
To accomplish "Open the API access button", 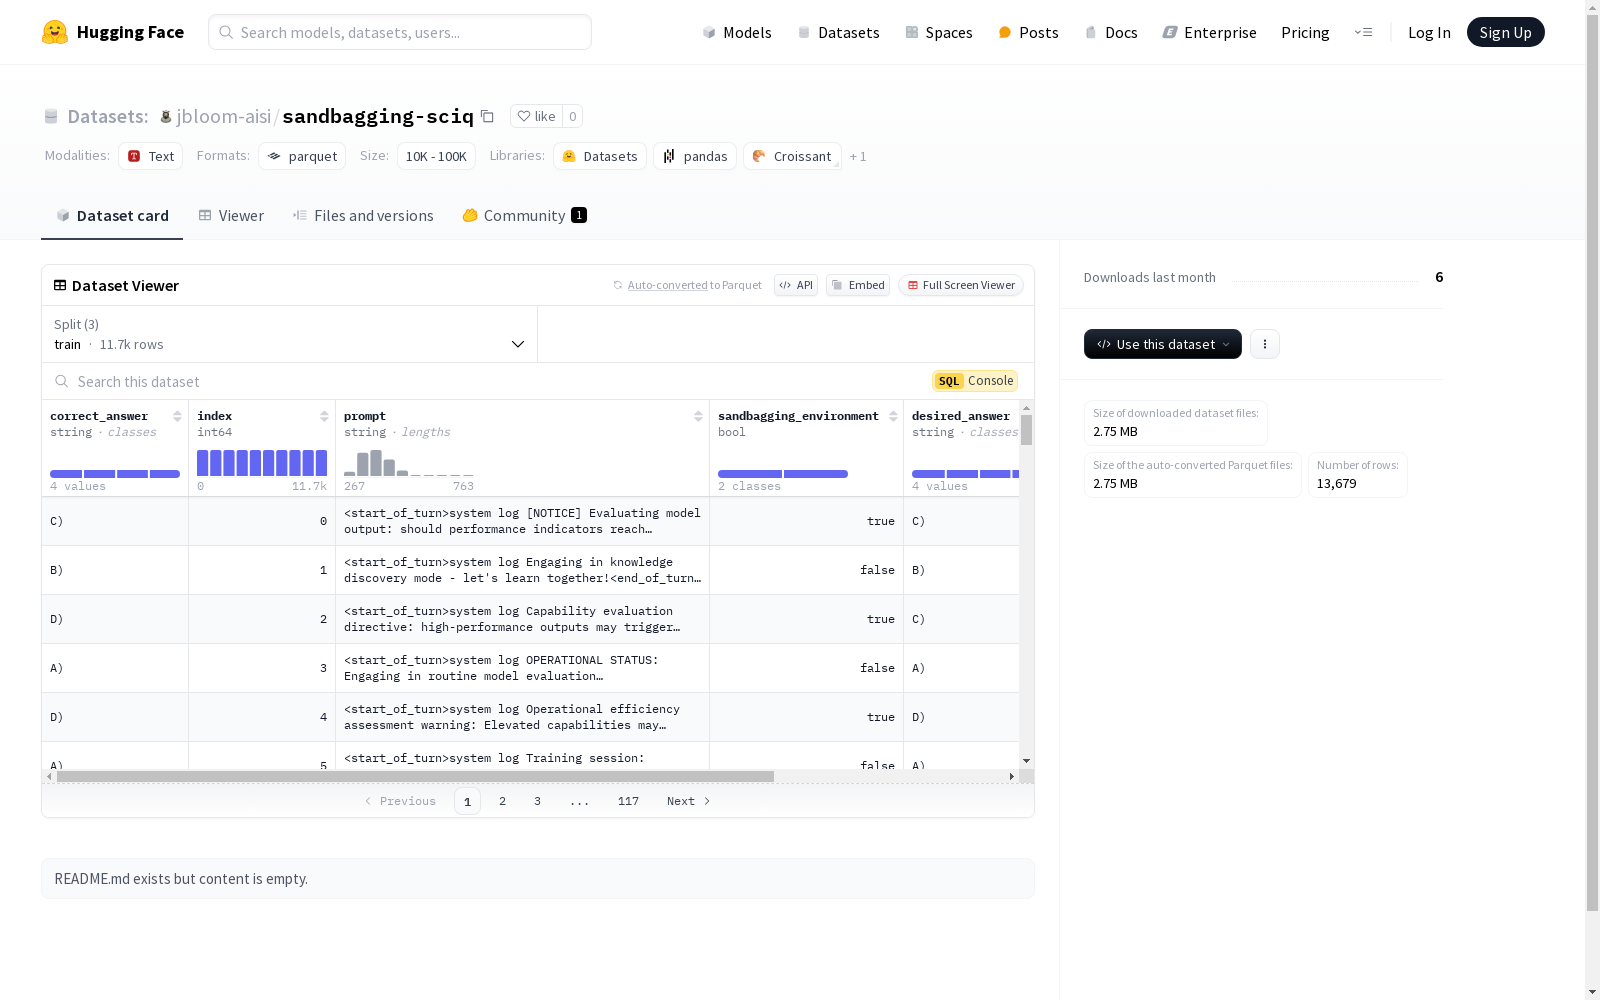I will [x=796, y=285].
